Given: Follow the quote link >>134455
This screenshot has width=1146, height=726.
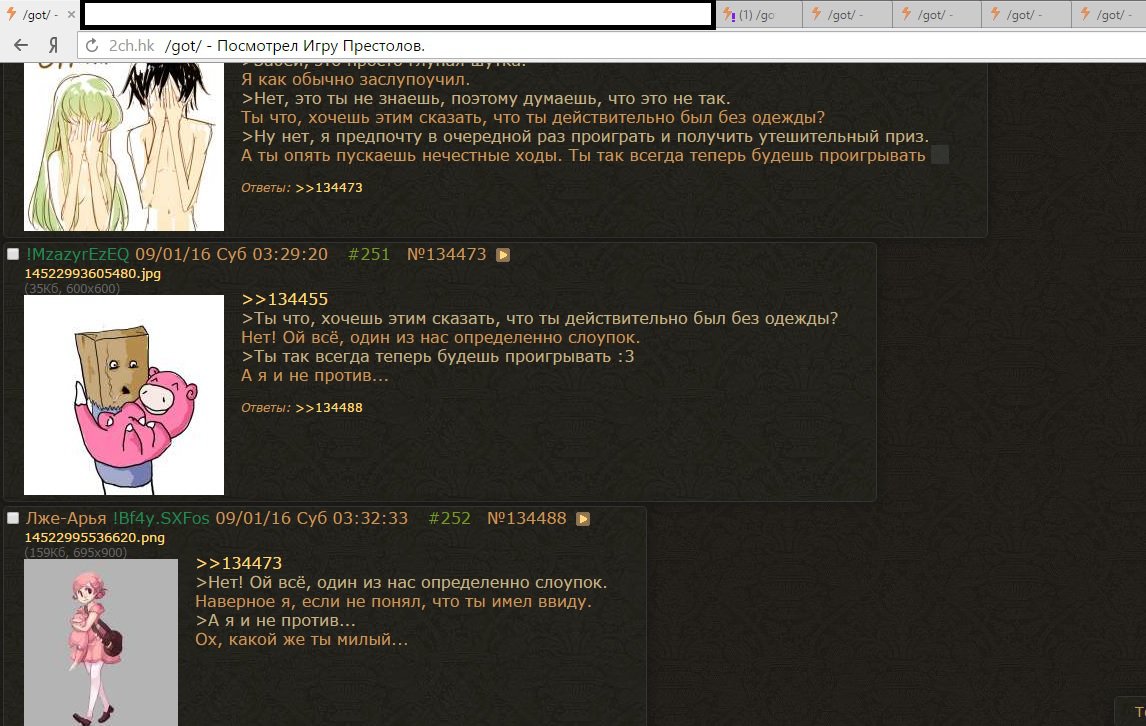Looking at the screenshot, I should pyautogui.click(x=284, y=299).
